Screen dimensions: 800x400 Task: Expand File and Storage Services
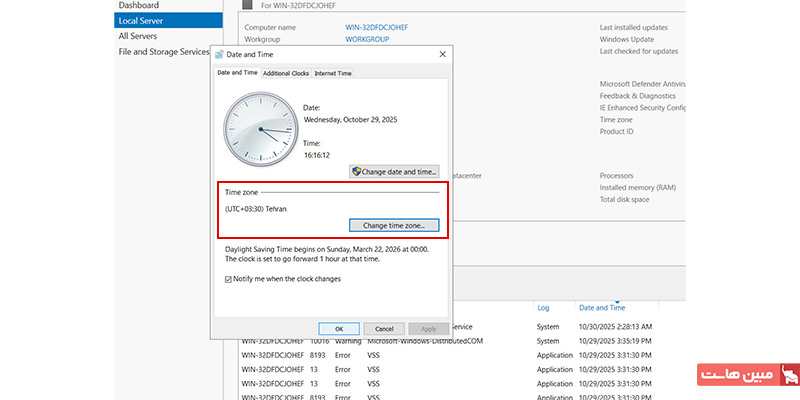tap(164, 51)
